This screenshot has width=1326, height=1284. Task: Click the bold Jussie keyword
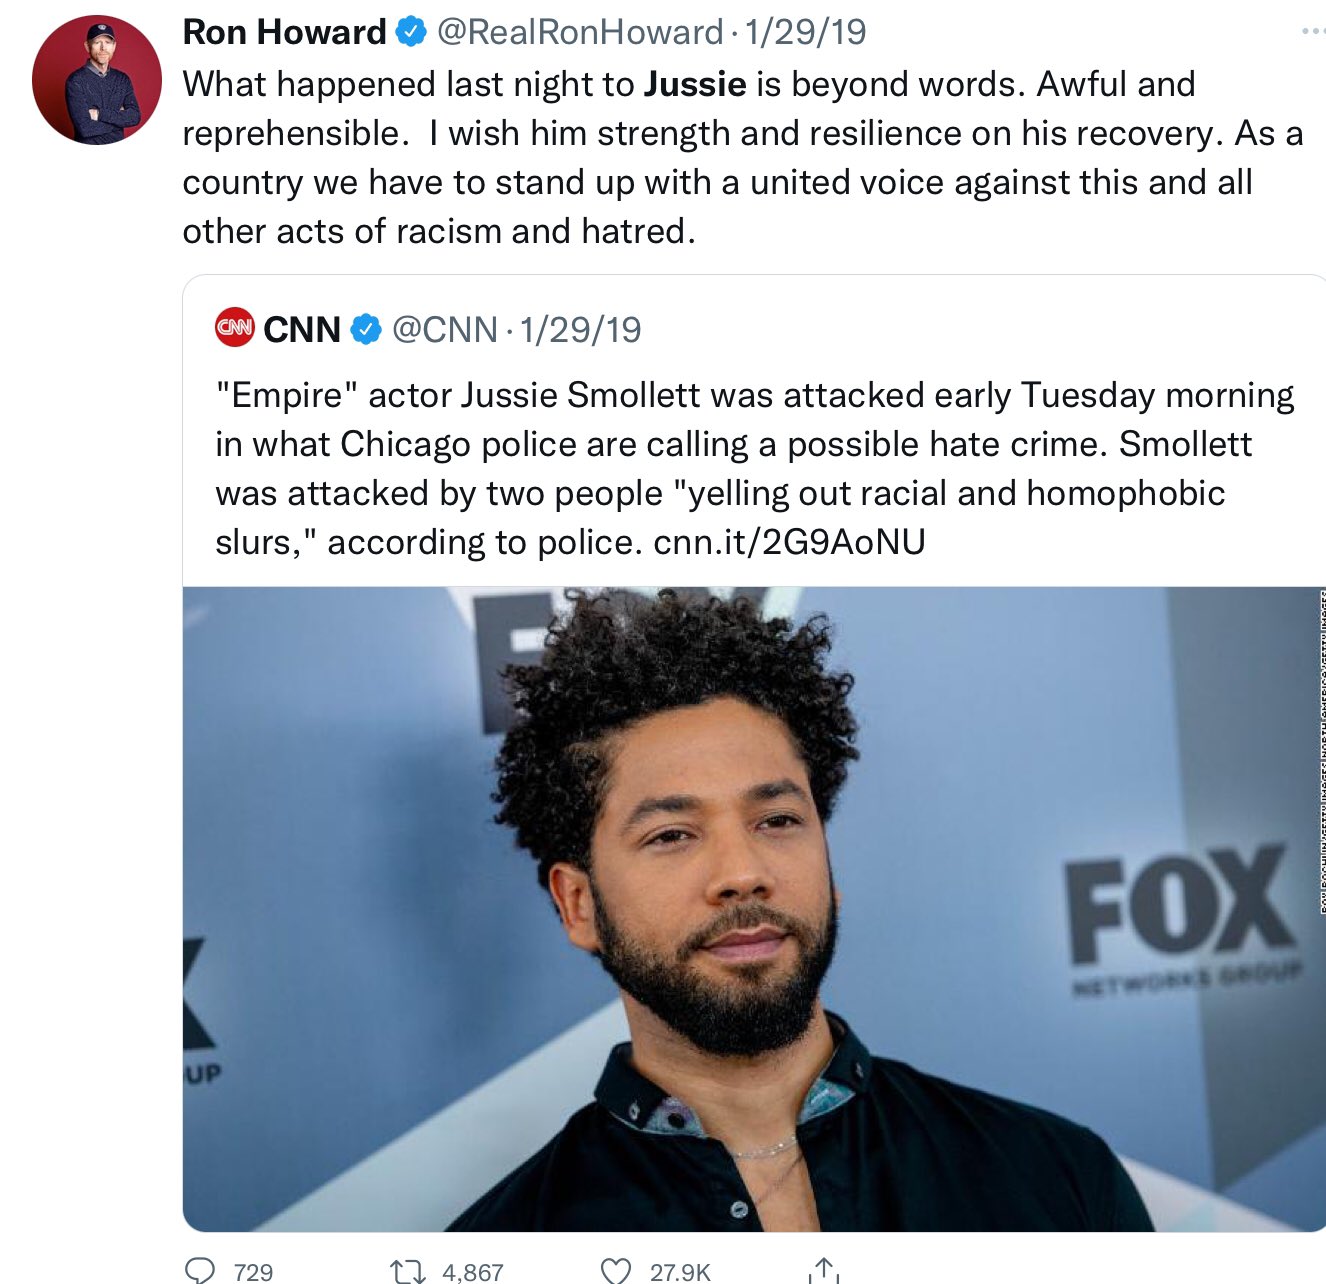695,84
